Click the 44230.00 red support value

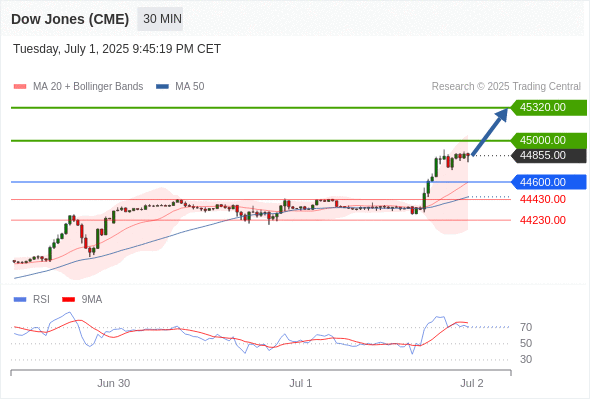point(543,220)
